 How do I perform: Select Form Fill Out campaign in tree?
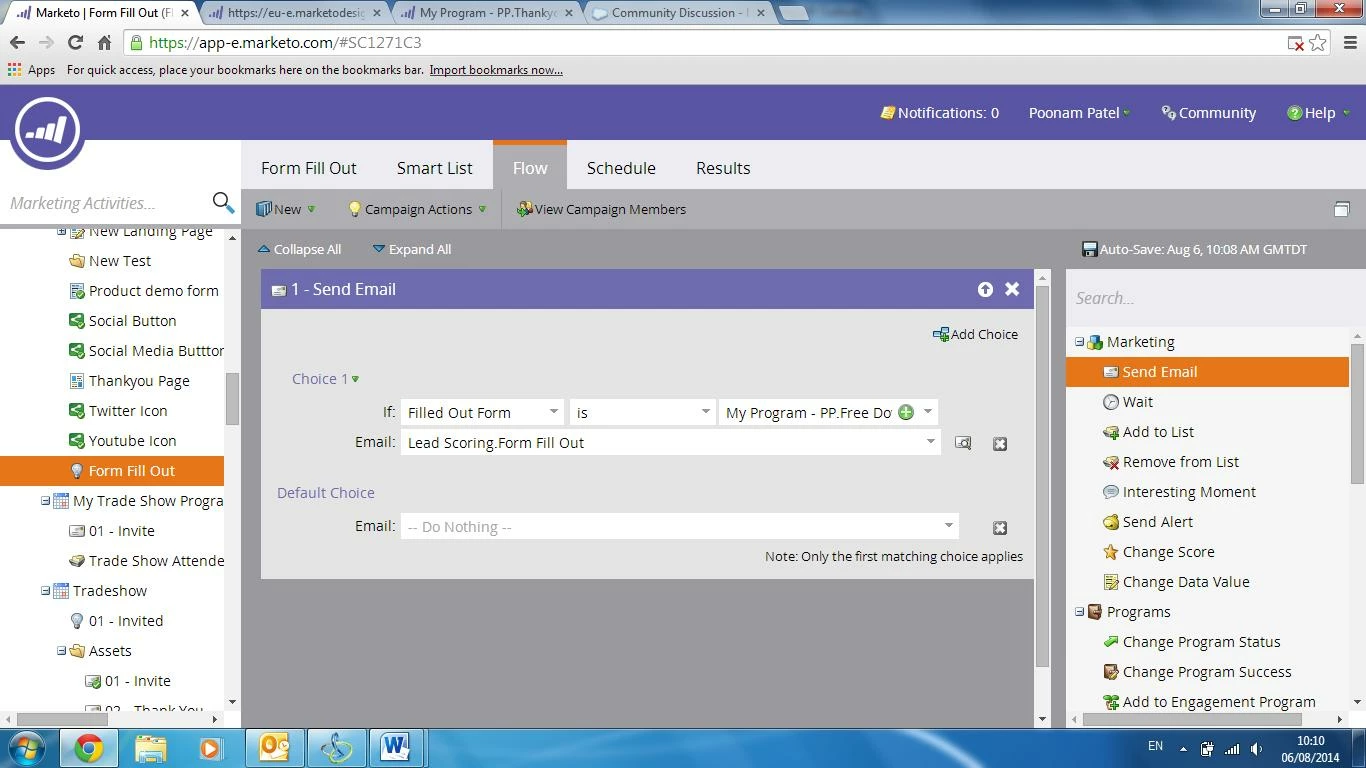pos(112,471)
